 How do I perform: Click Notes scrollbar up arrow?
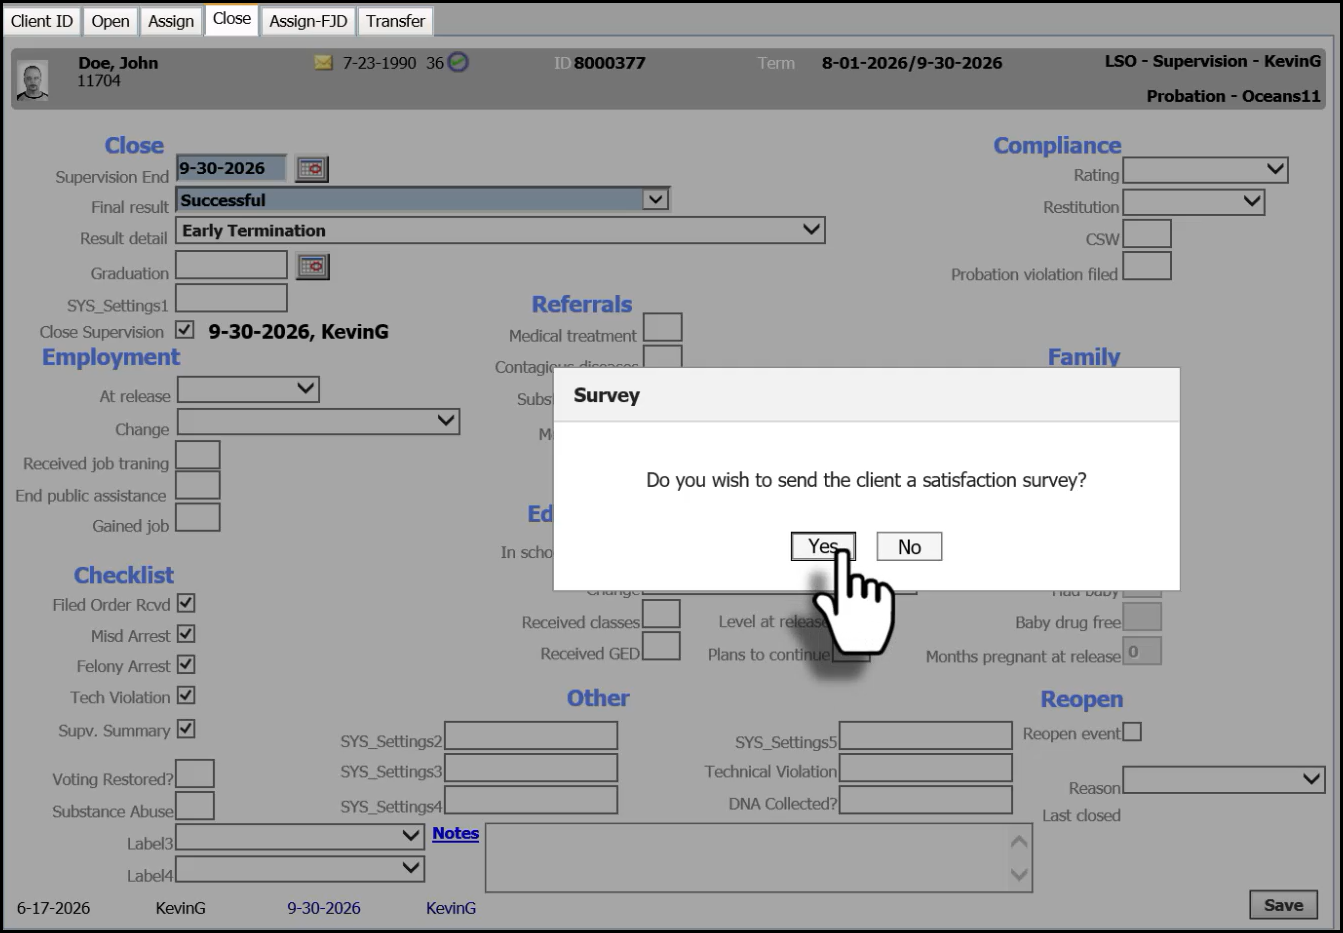click(x=1020, y=841)
